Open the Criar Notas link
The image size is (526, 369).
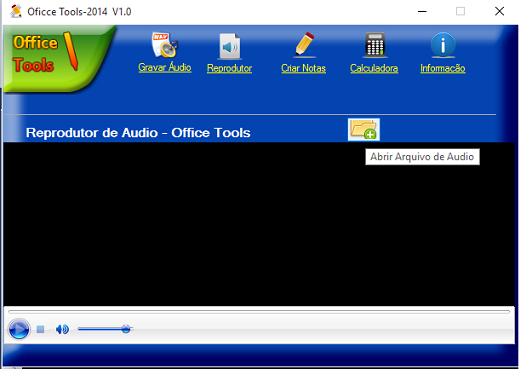304,68
